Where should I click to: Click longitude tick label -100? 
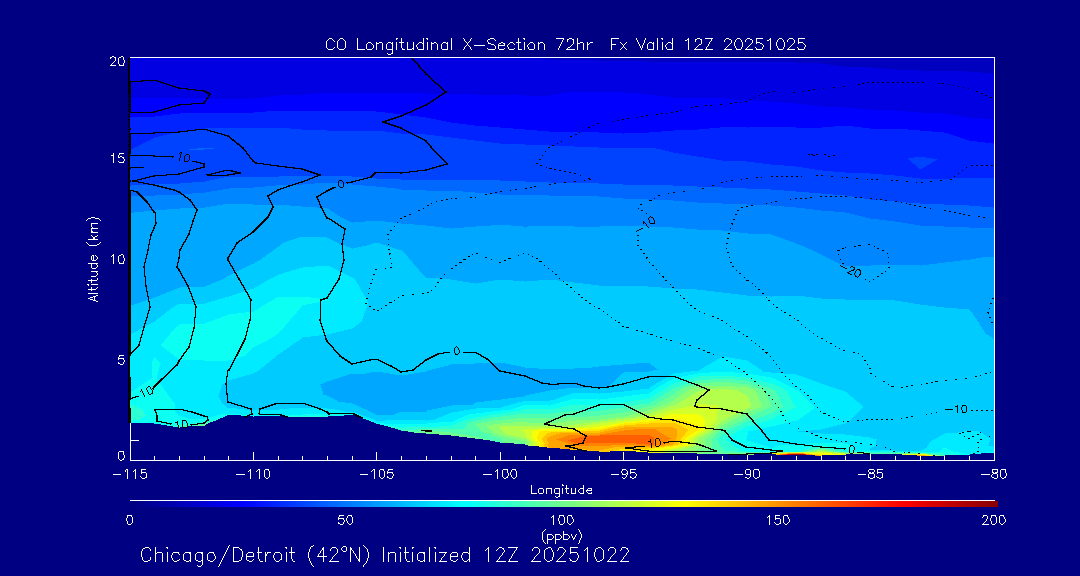(x=500, y=475)
